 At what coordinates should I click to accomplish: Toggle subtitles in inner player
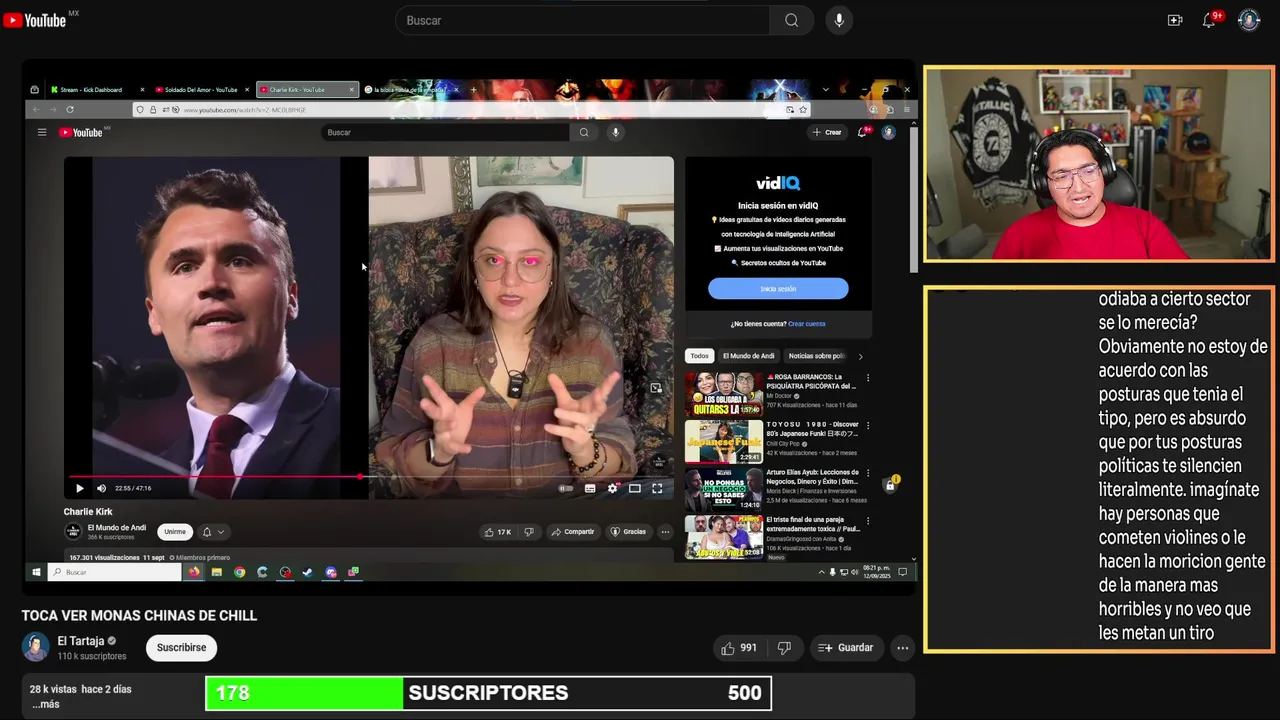pos(590,488)
